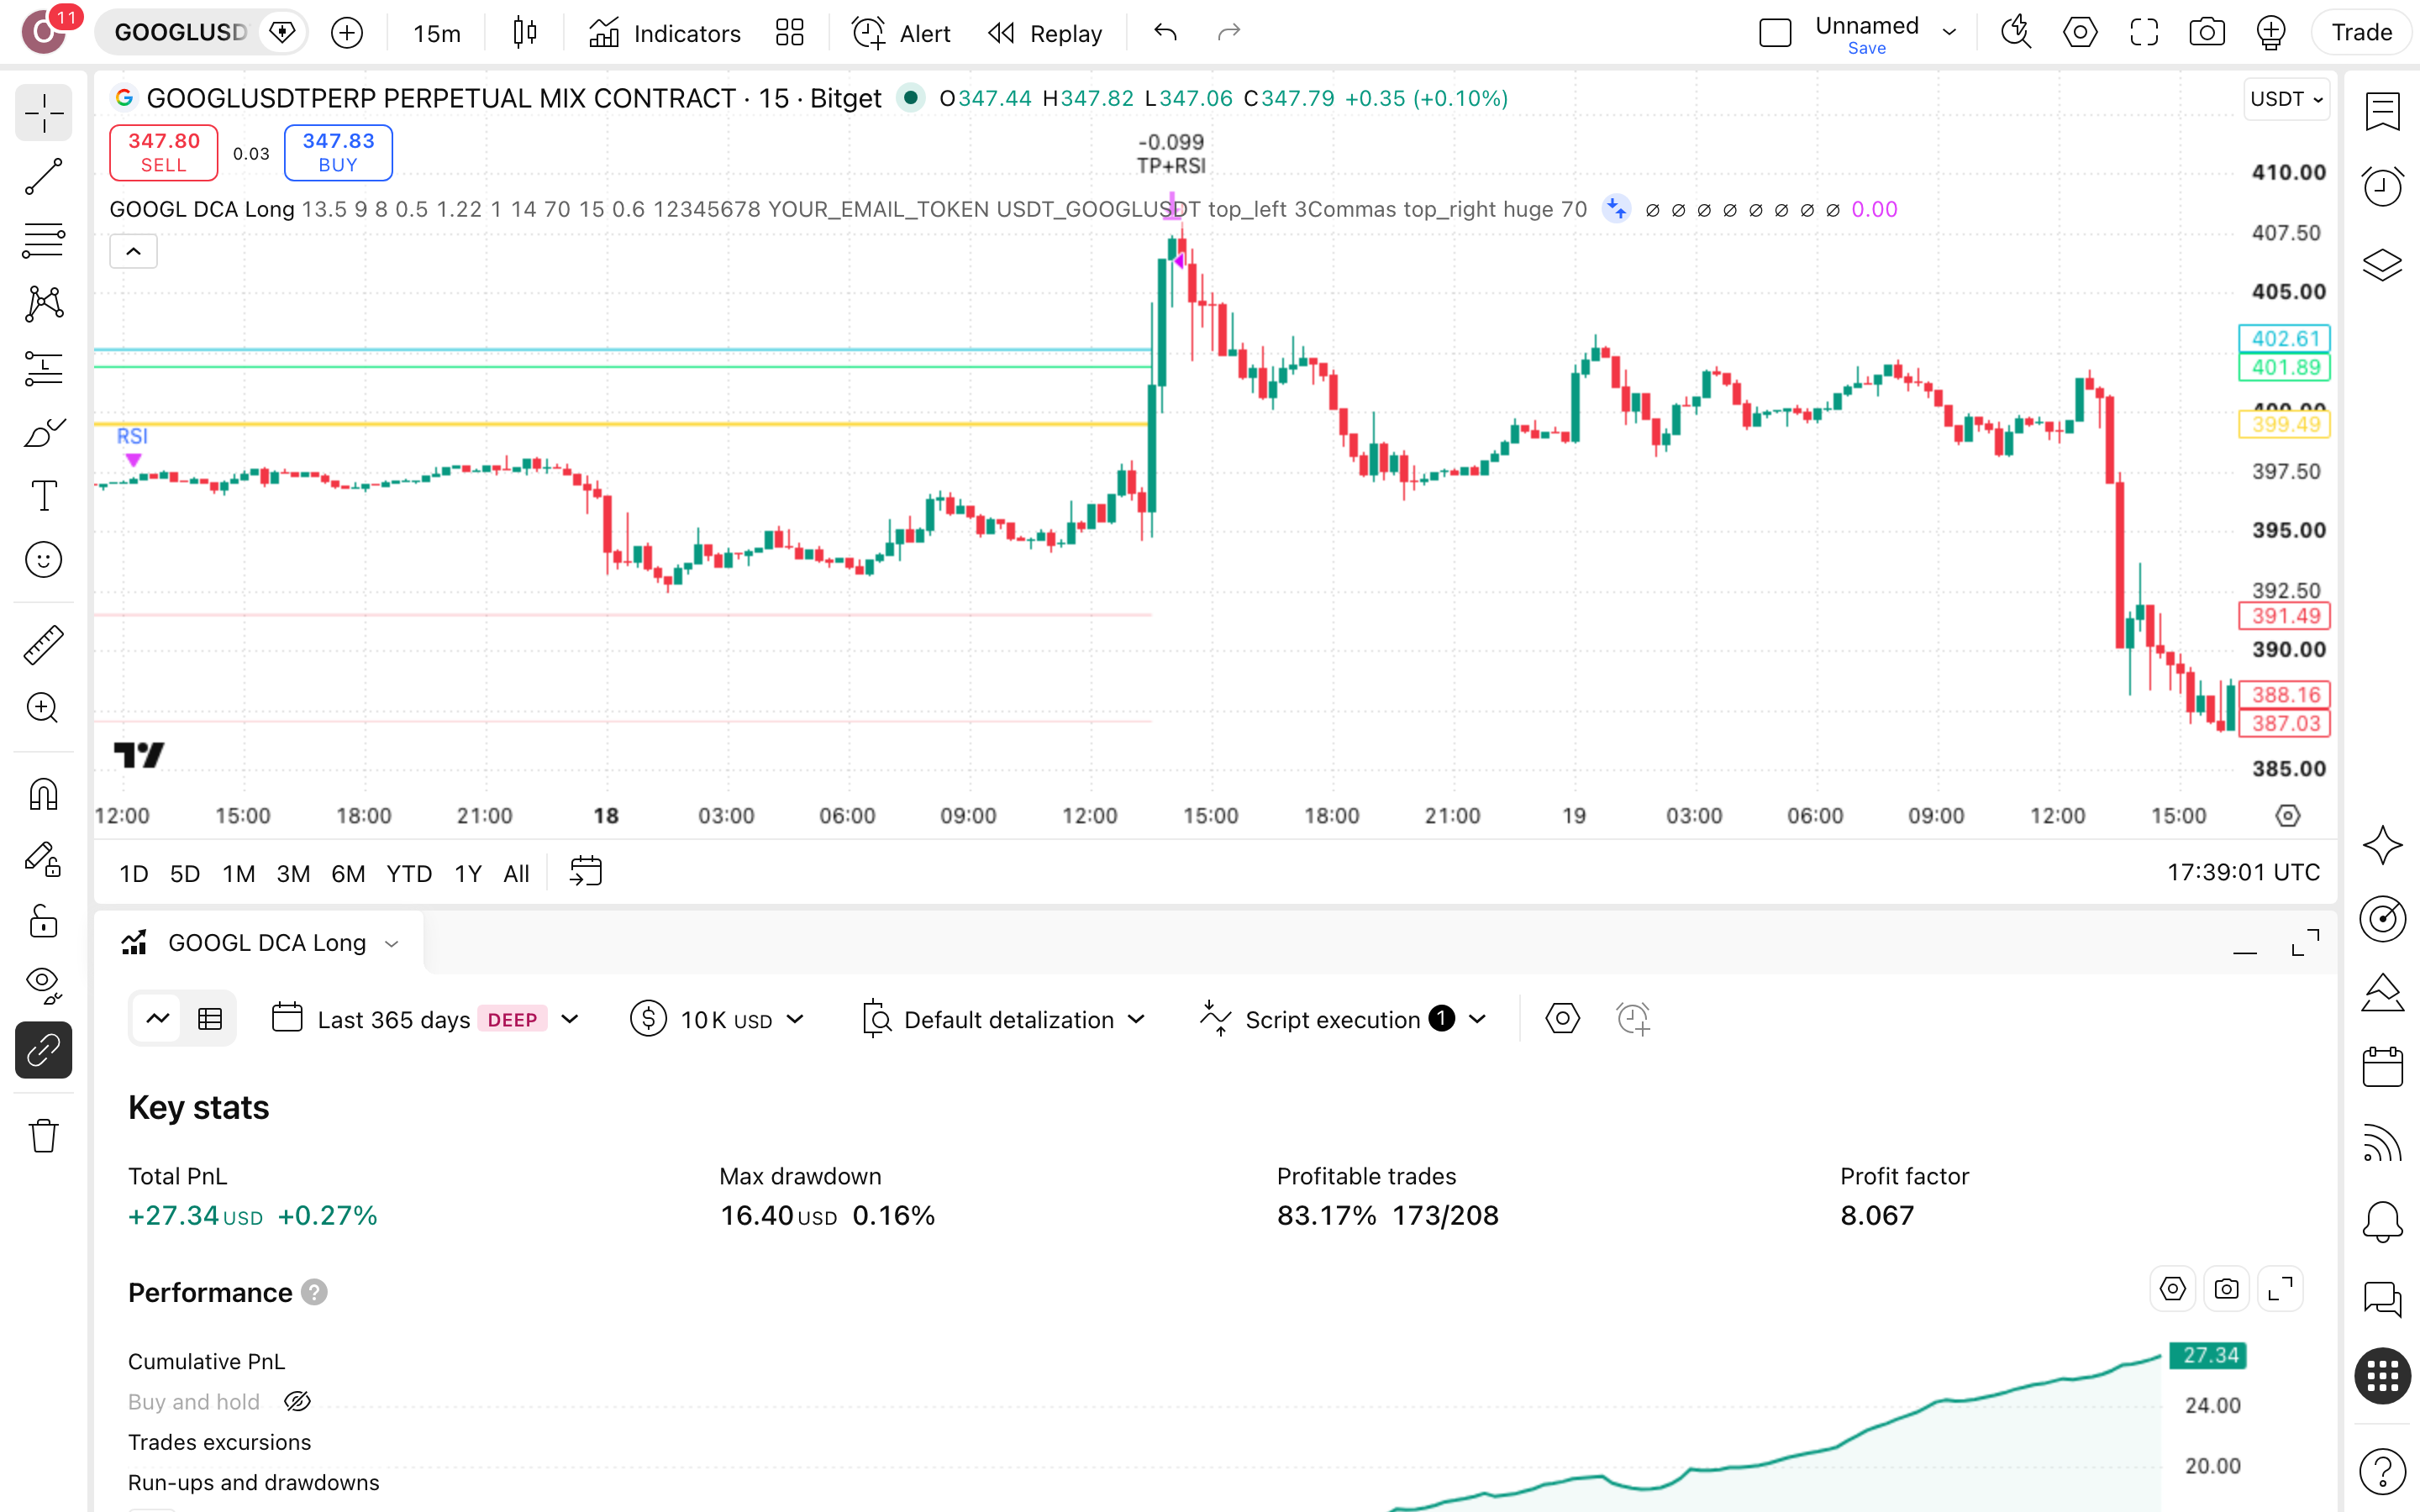
Task: Select the 1M time range
Action: [238, 873]
